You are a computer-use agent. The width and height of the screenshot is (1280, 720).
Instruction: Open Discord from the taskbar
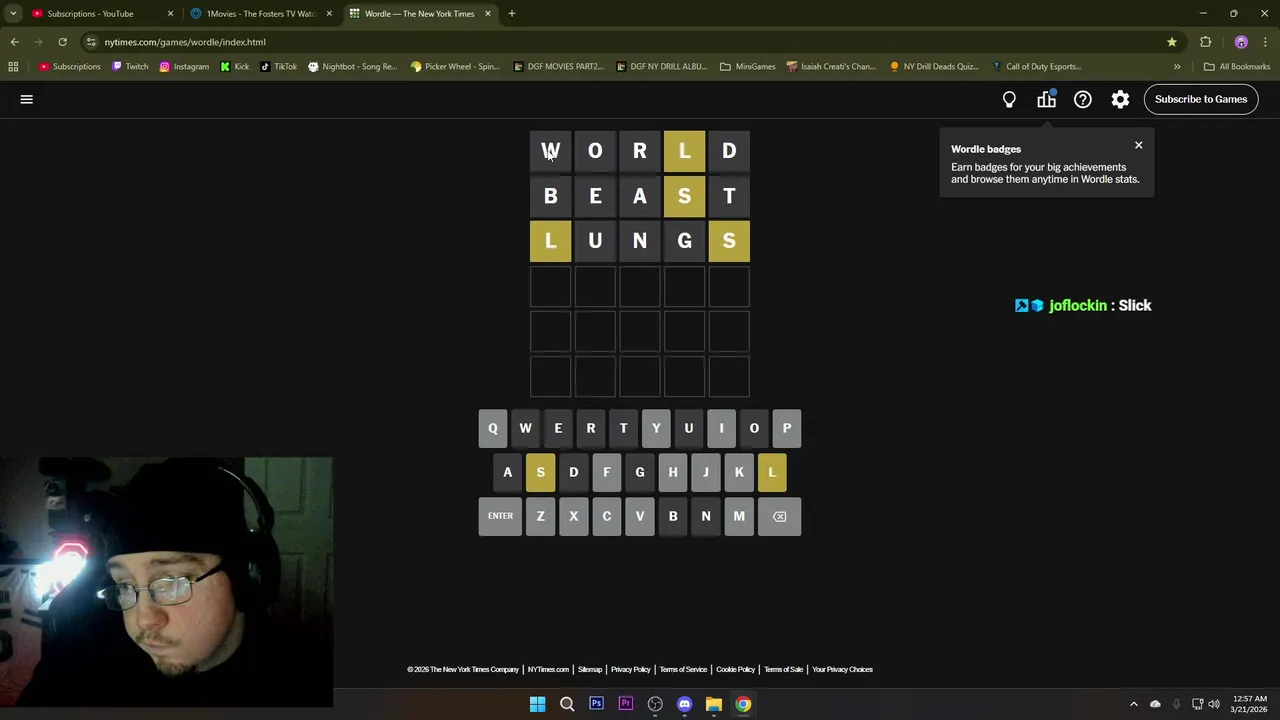(684, 704)
